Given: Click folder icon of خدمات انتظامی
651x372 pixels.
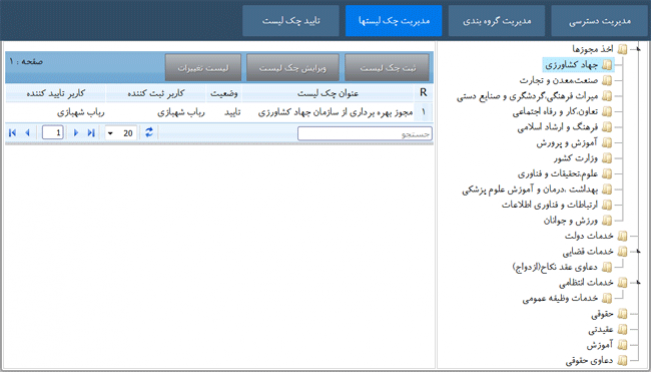Looking at the screenshot, I should (x=622, y=283).
